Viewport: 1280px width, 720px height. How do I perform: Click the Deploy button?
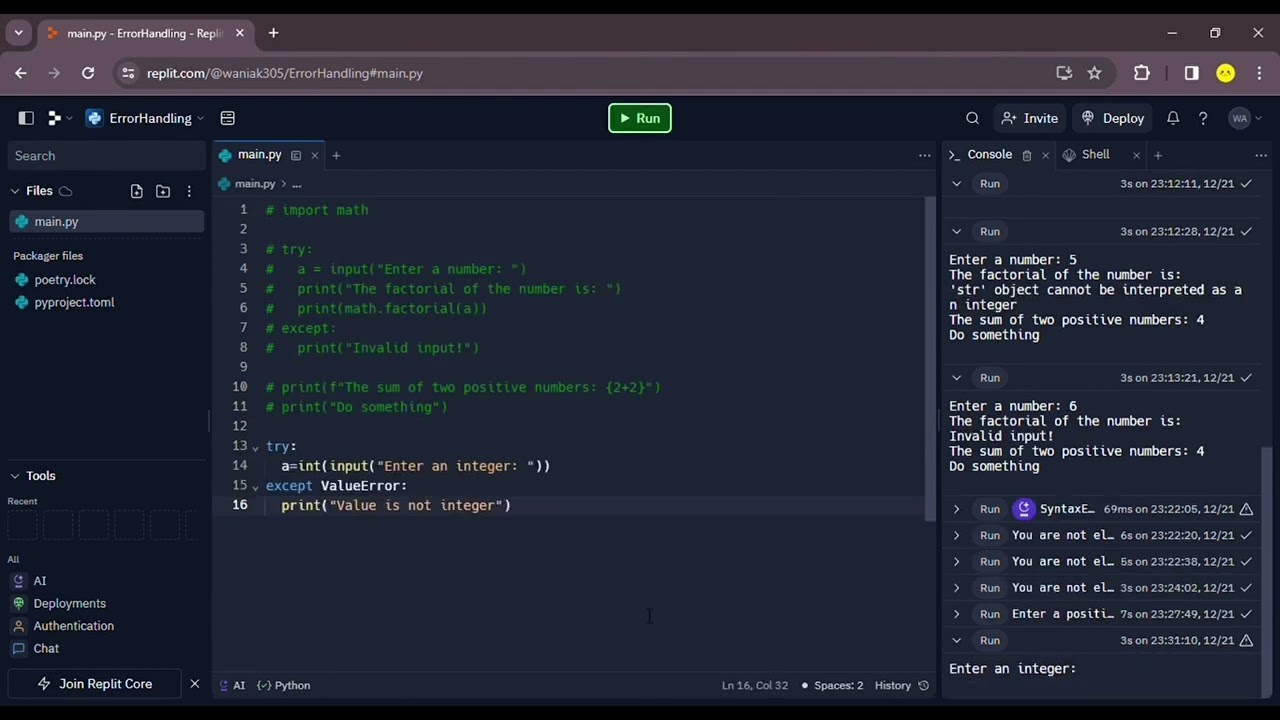click(x=1112, y=118)
